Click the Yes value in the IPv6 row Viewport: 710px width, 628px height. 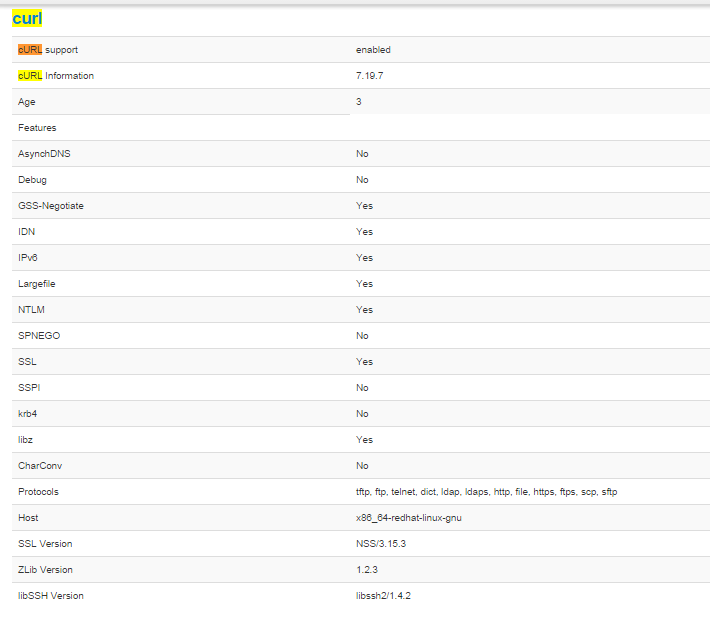(x=364, y=258)
